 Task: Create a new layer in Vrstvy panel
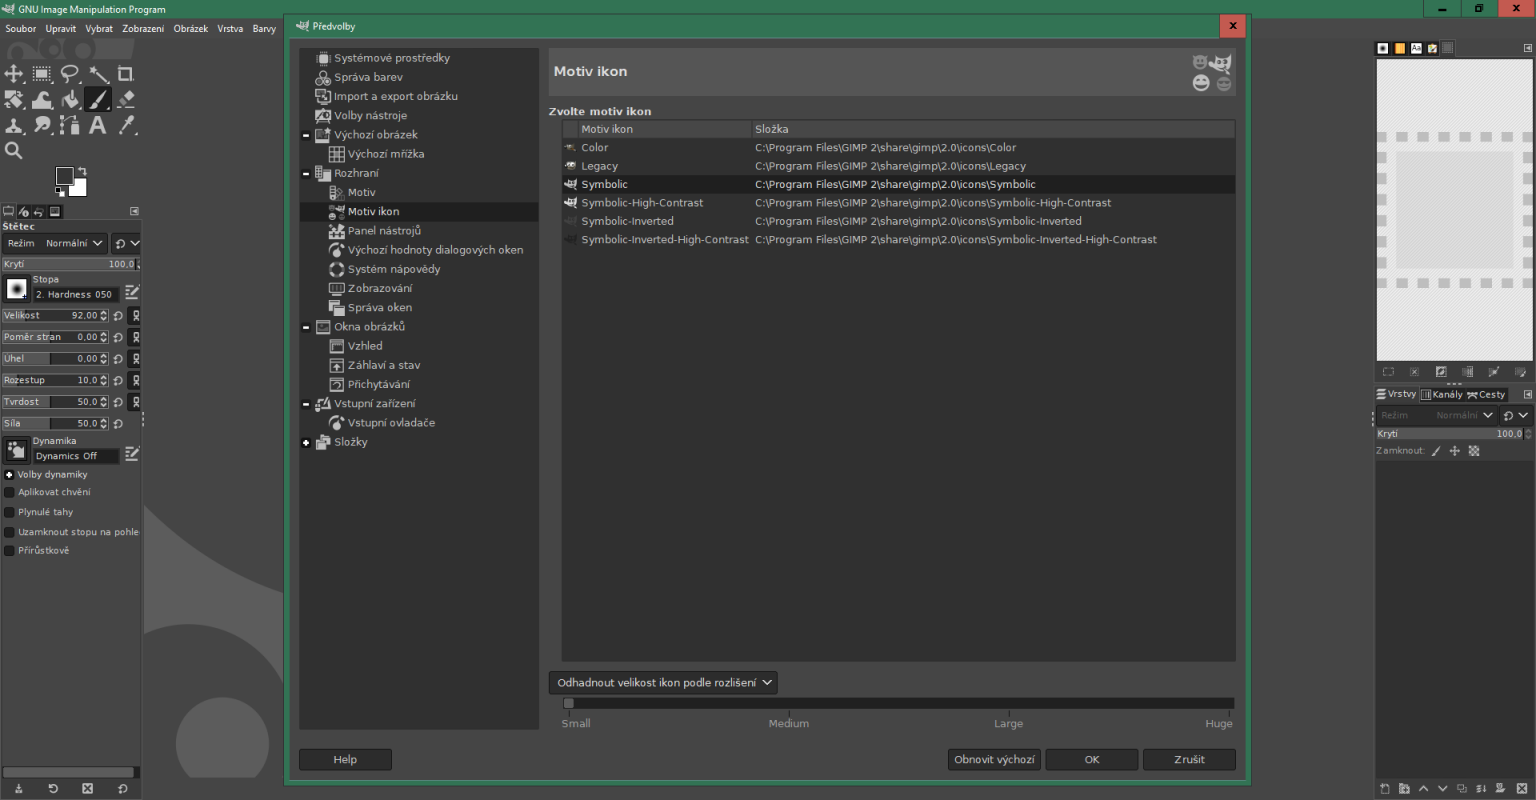1385,789
